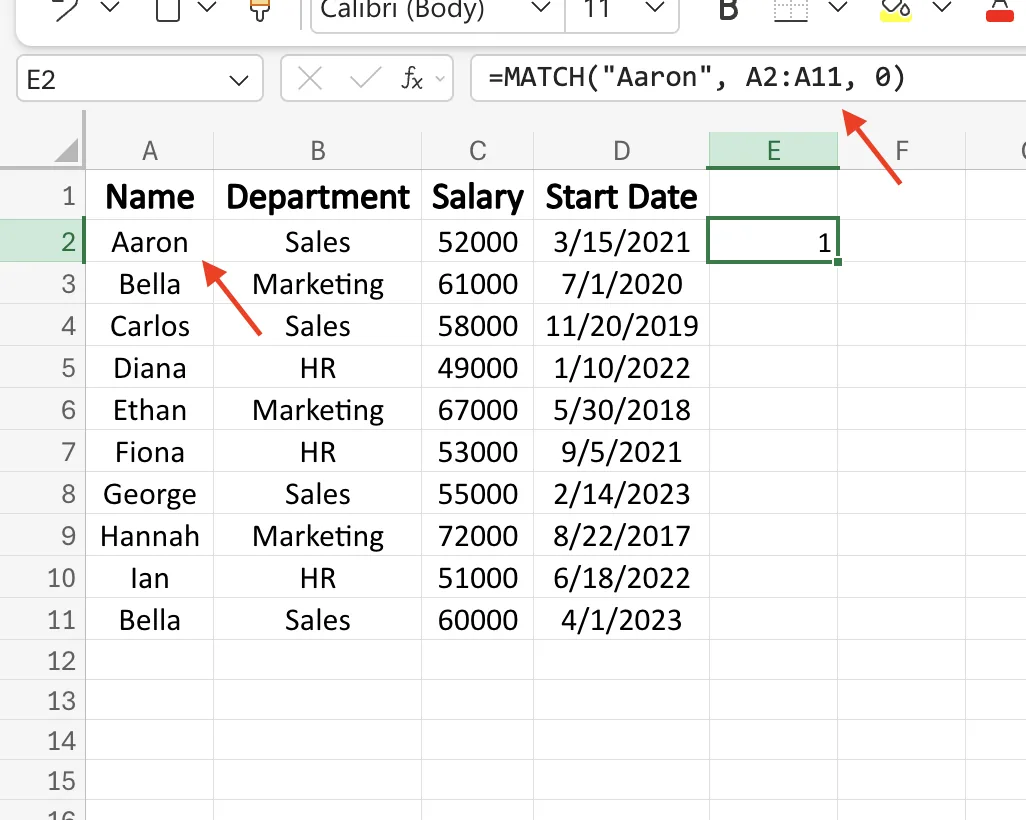Click the Department header cell
This screenshot has width=1026, height=820.
click(x=318, y=196)
